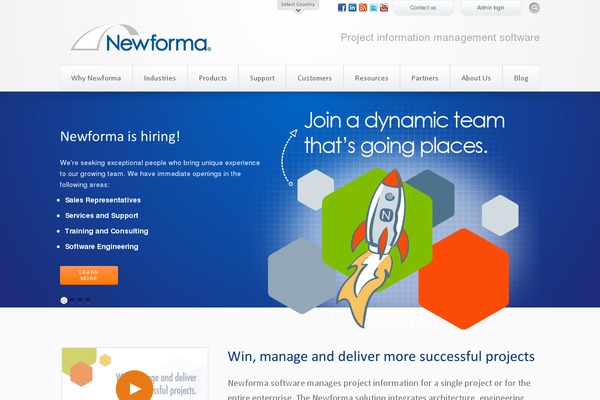
Task: Select the first carousel slide dot
Action: [x=64, y=300]
